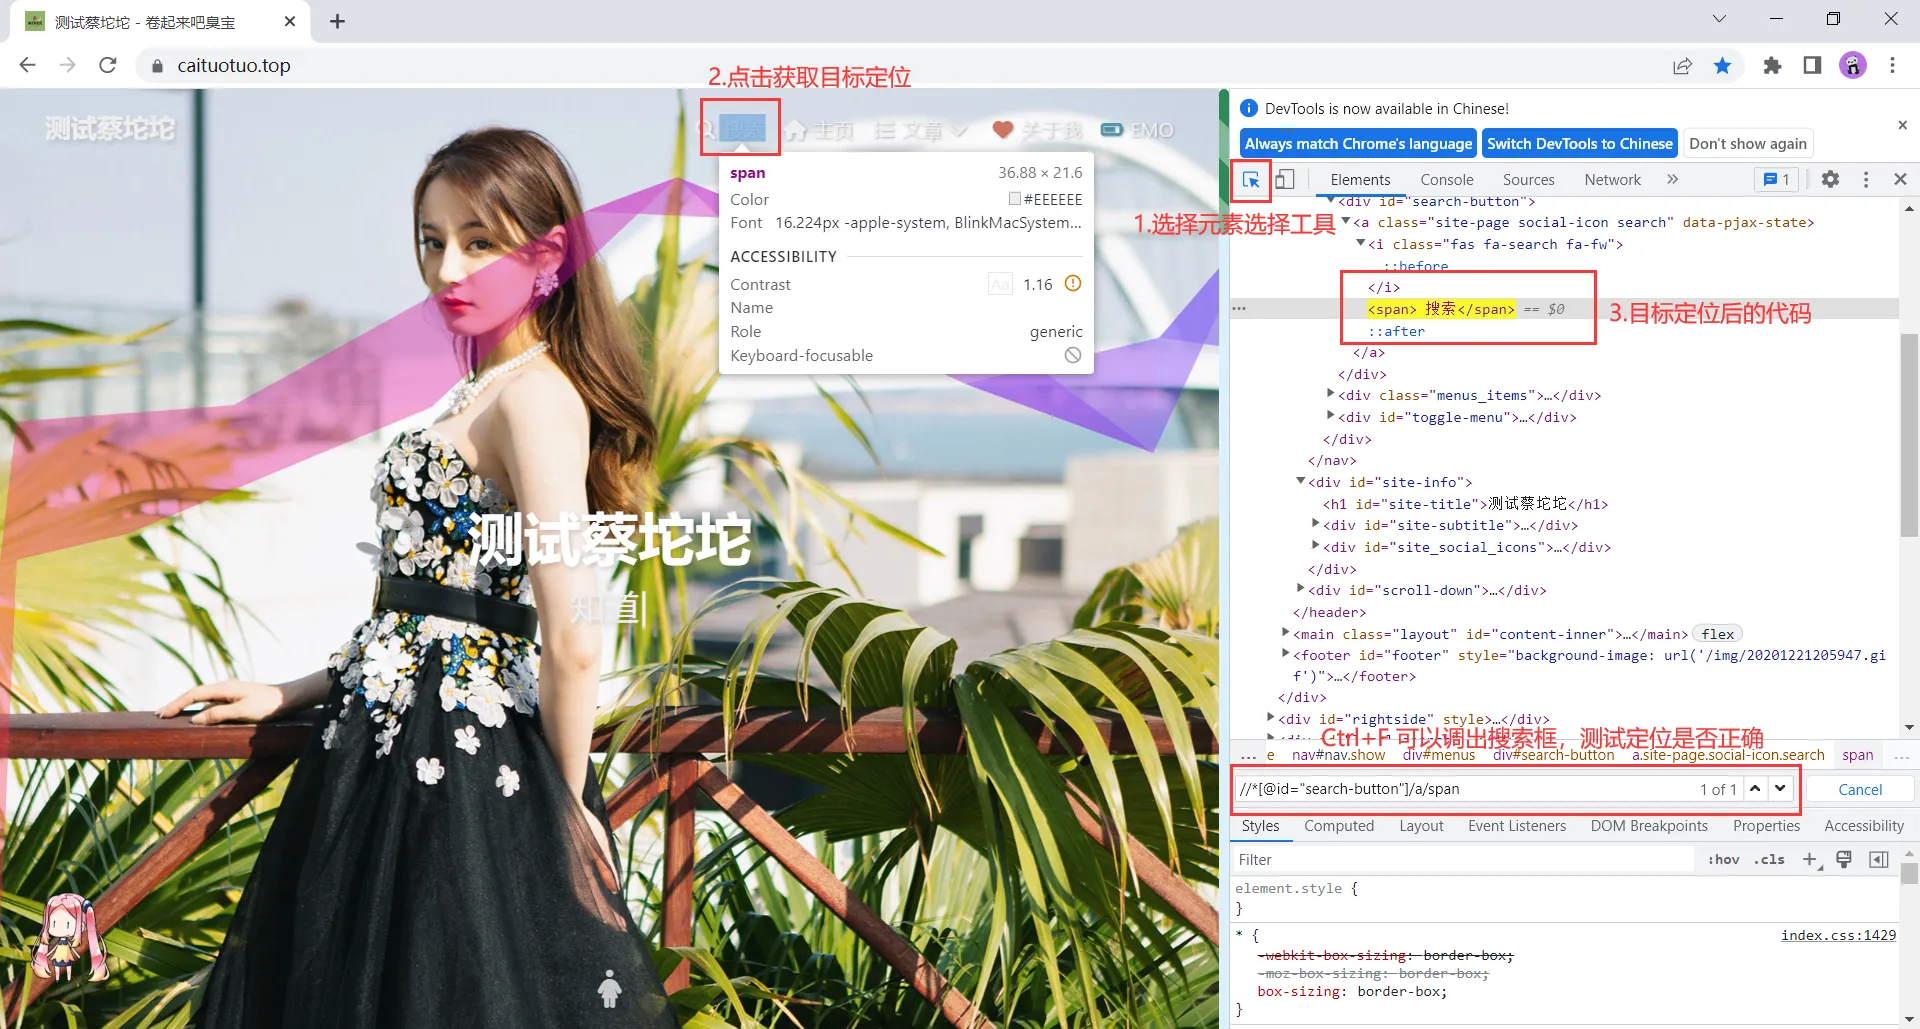Open the Computed styles tab
Viewport: 1920px width, 1029px height.
tap(1339, 826)
